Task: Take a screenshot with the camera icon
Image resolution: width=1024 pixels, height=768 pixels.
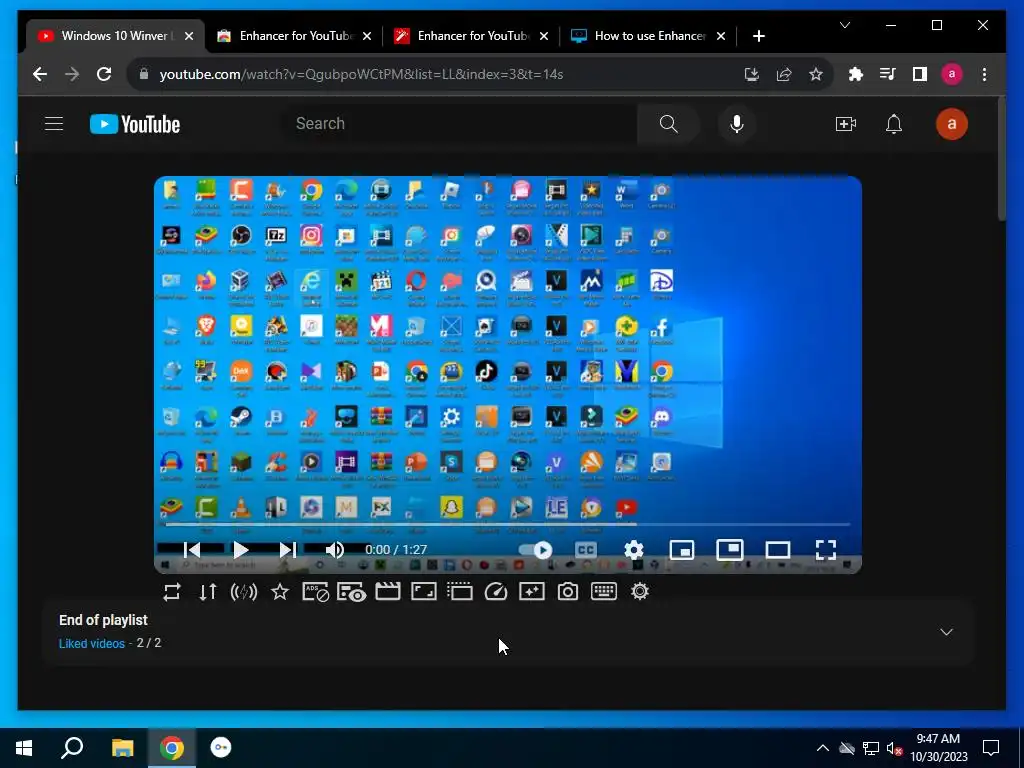Action: tap(568, 592)
